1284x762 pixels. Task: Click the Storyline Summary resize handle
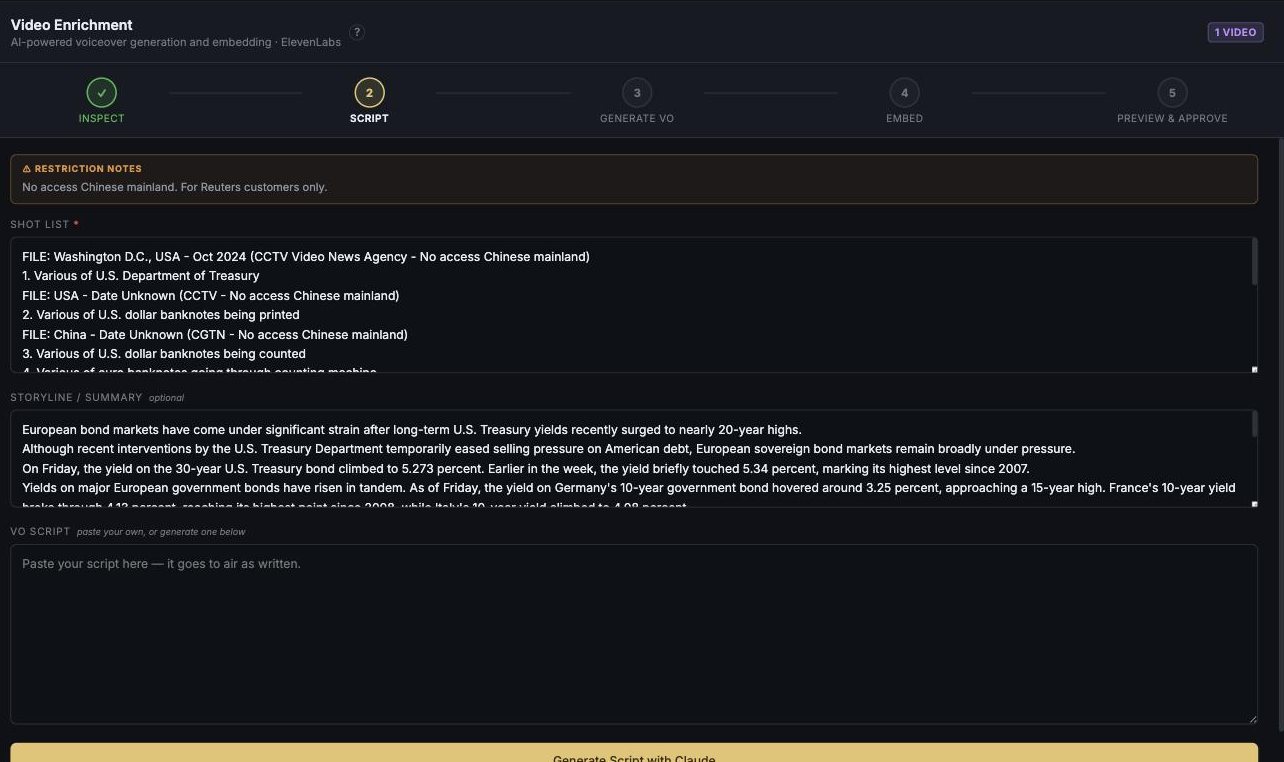click(1254, 503)
